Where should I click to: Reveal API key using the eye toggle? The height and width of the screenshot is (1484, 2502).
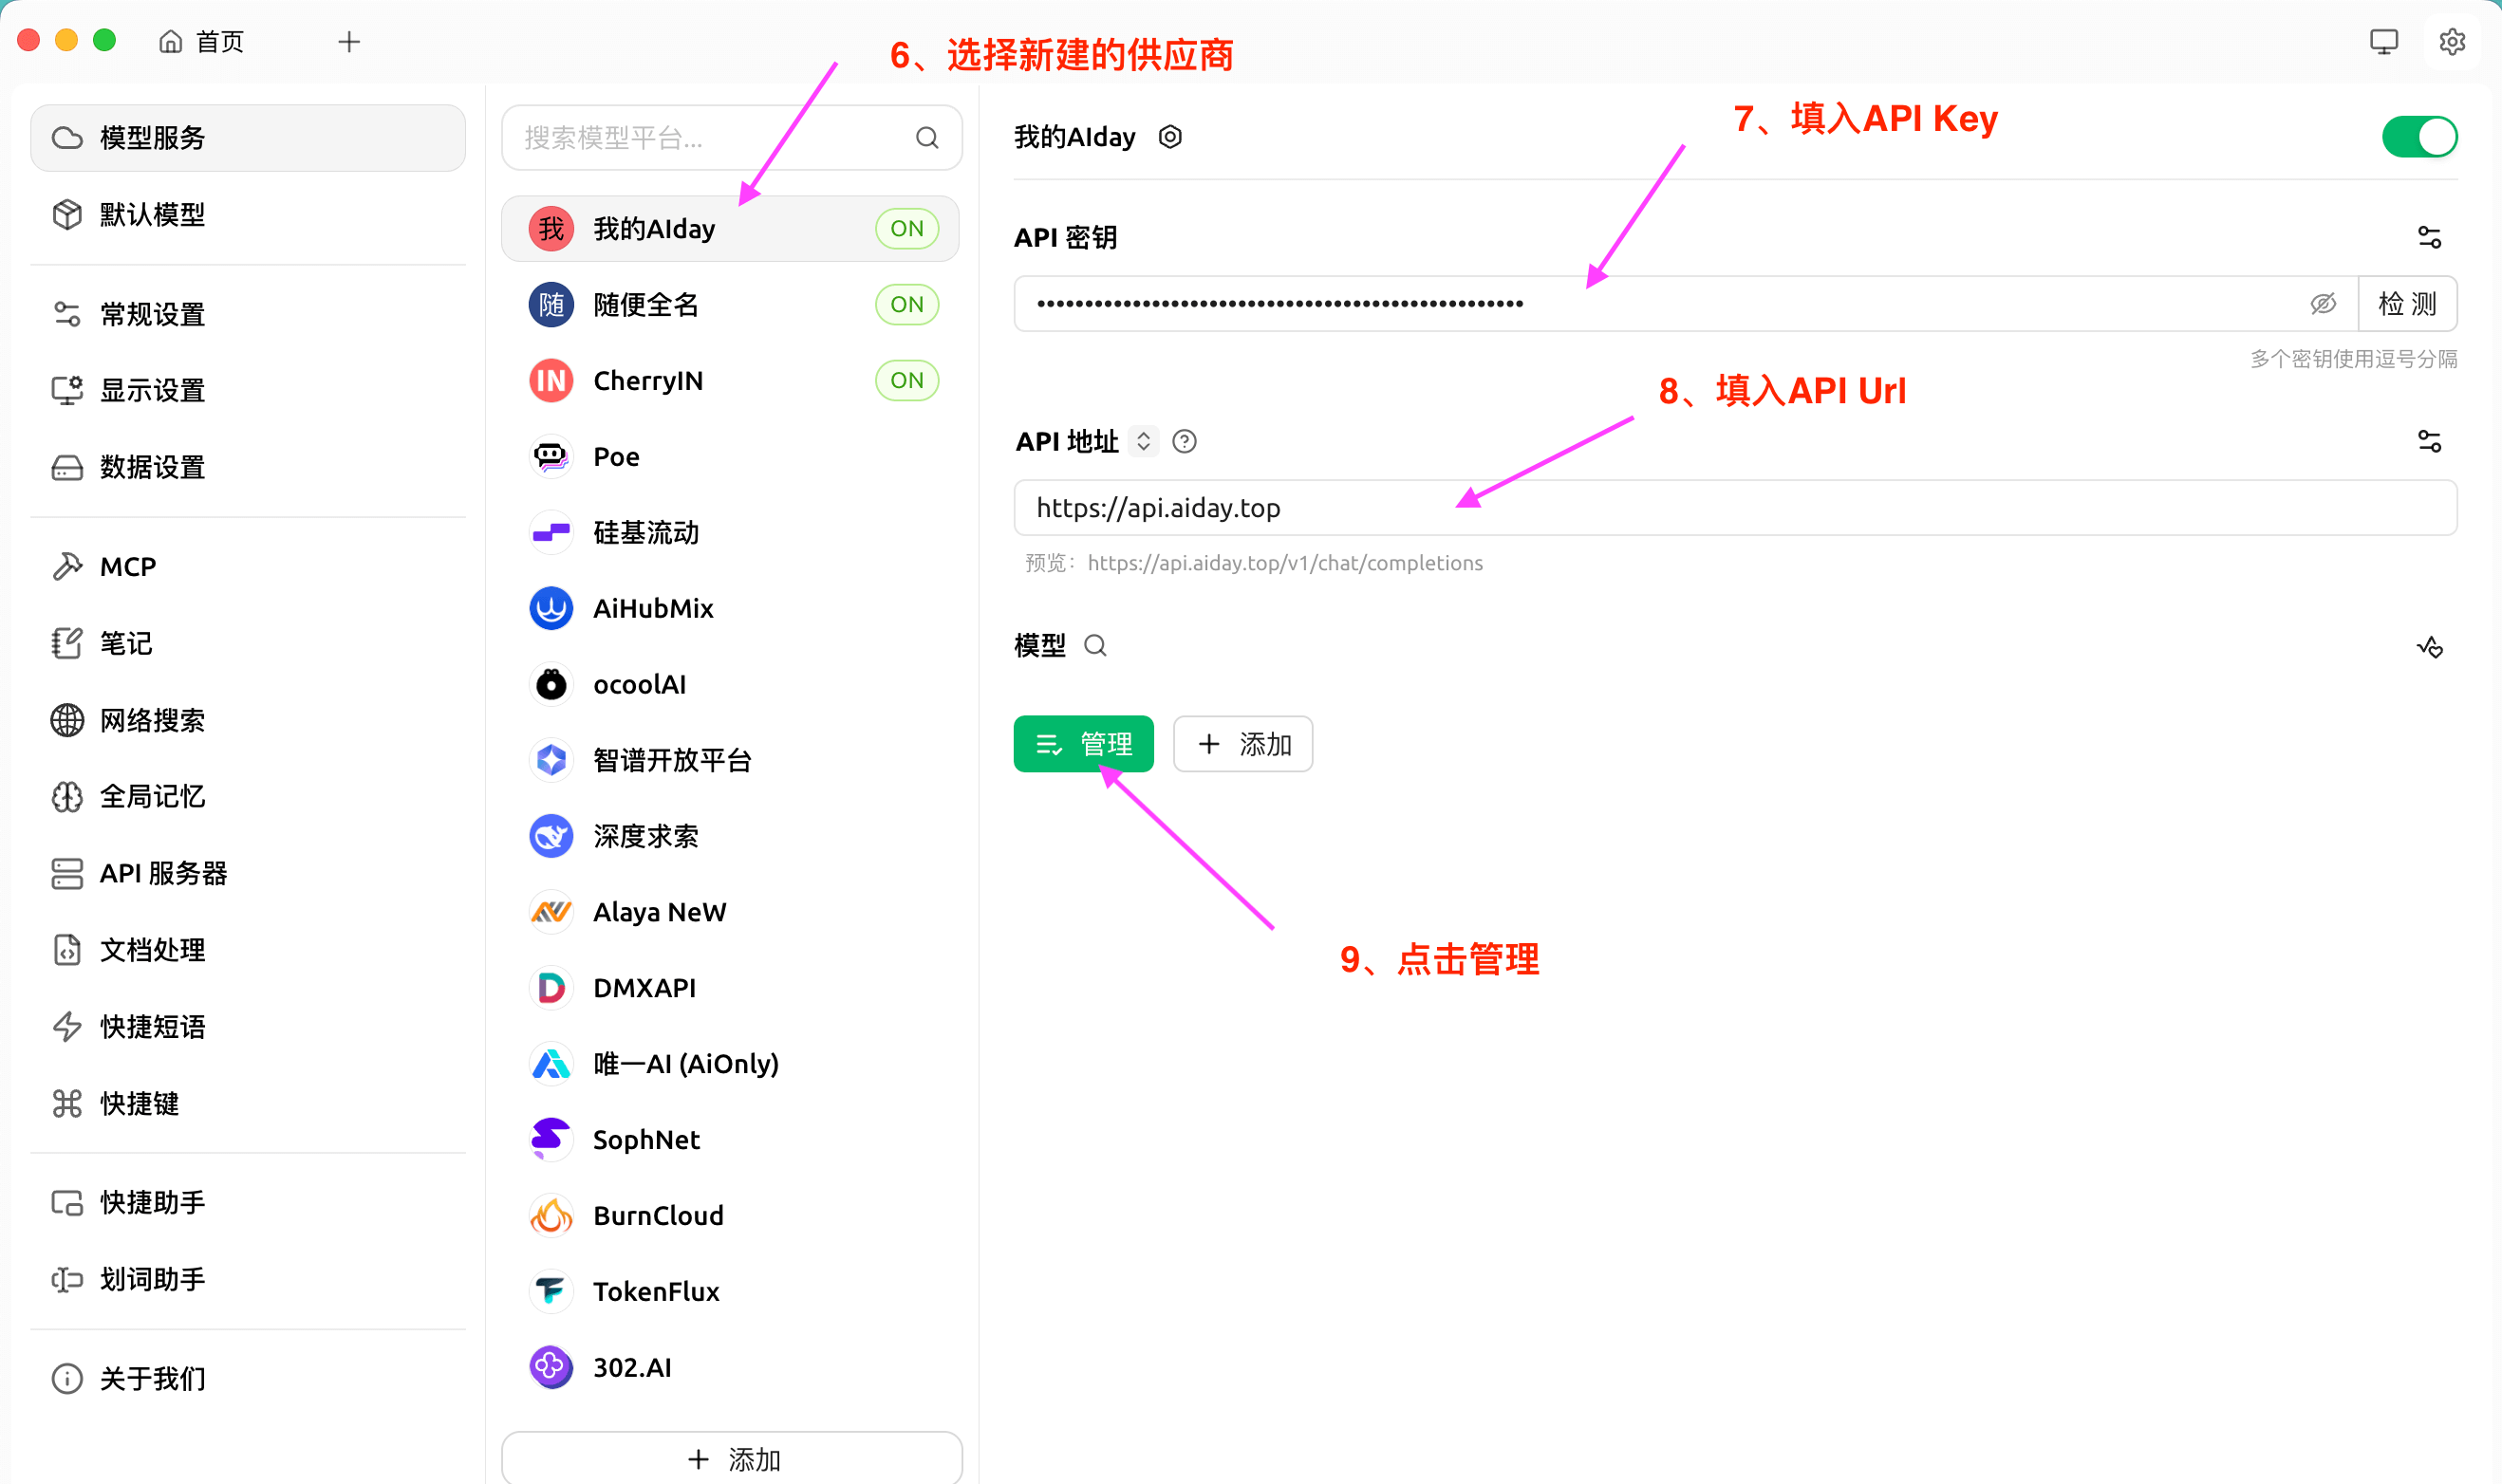[x=2324, y=303]
